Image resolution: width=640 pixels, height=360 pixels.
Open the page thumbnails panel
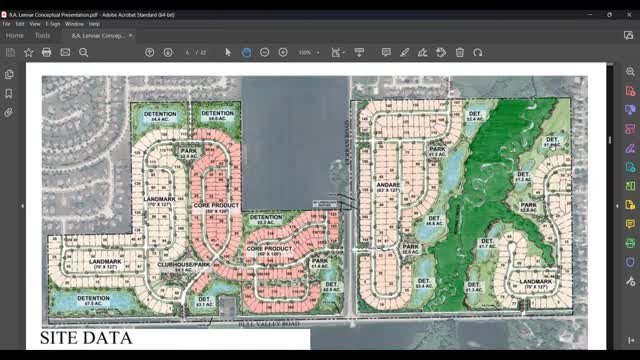[x=9, y=74]
